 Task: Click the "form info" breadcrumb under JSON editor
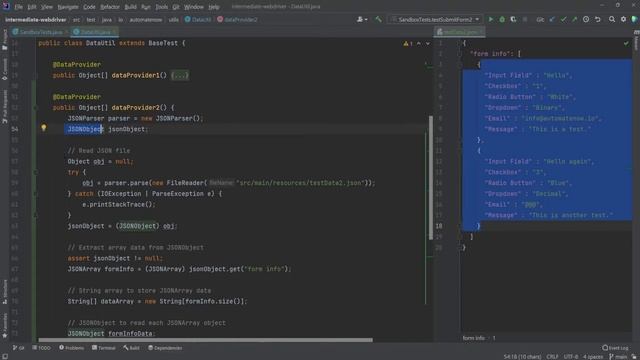point(473,338)
